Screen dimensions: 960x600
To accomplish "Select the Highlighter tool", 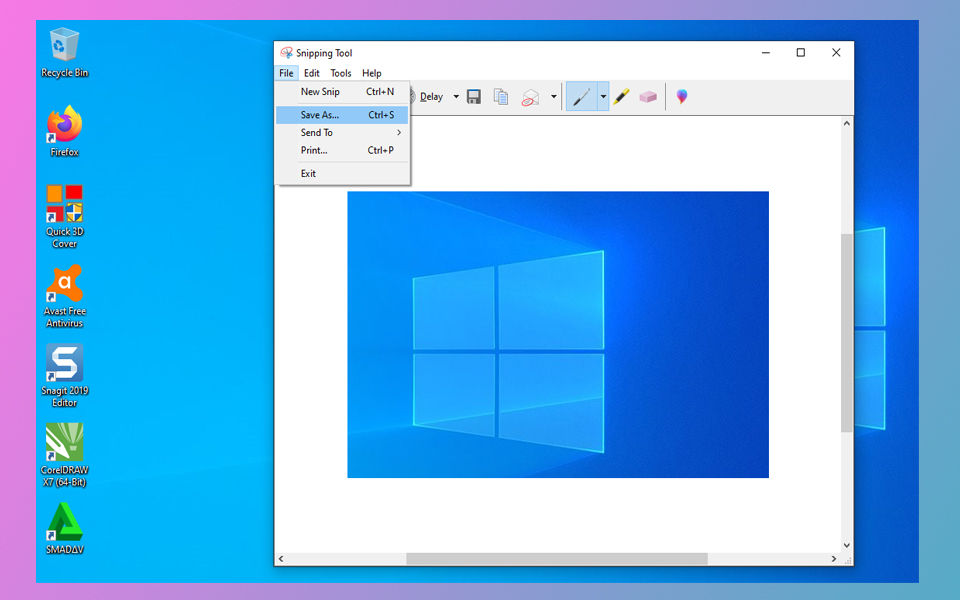I will (621, 96).
